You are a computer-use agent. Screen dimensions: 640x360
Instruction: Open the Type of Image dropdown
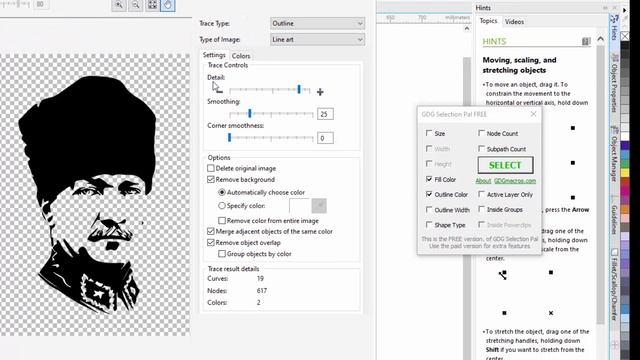(x=317, y=40)
